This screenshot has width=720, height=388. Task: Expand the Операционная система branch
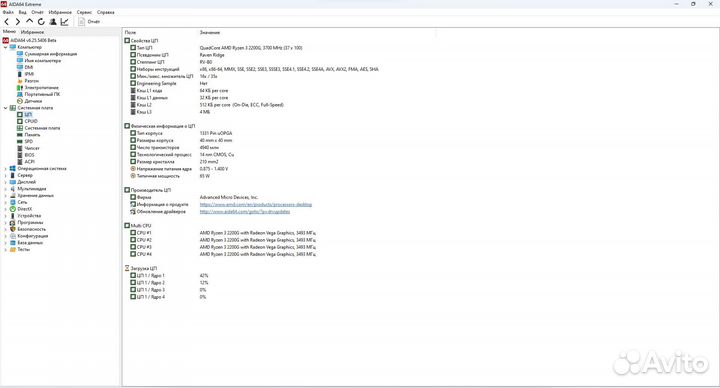tap(6, 169)
